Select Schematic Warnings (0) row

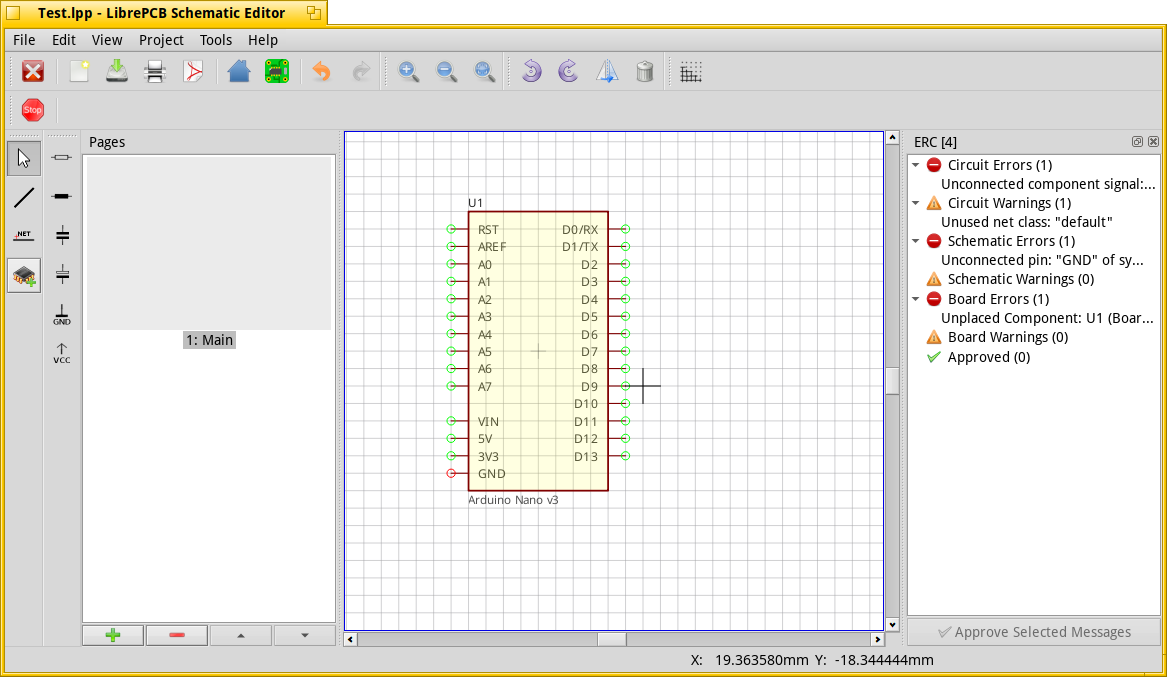[1020, 280]
